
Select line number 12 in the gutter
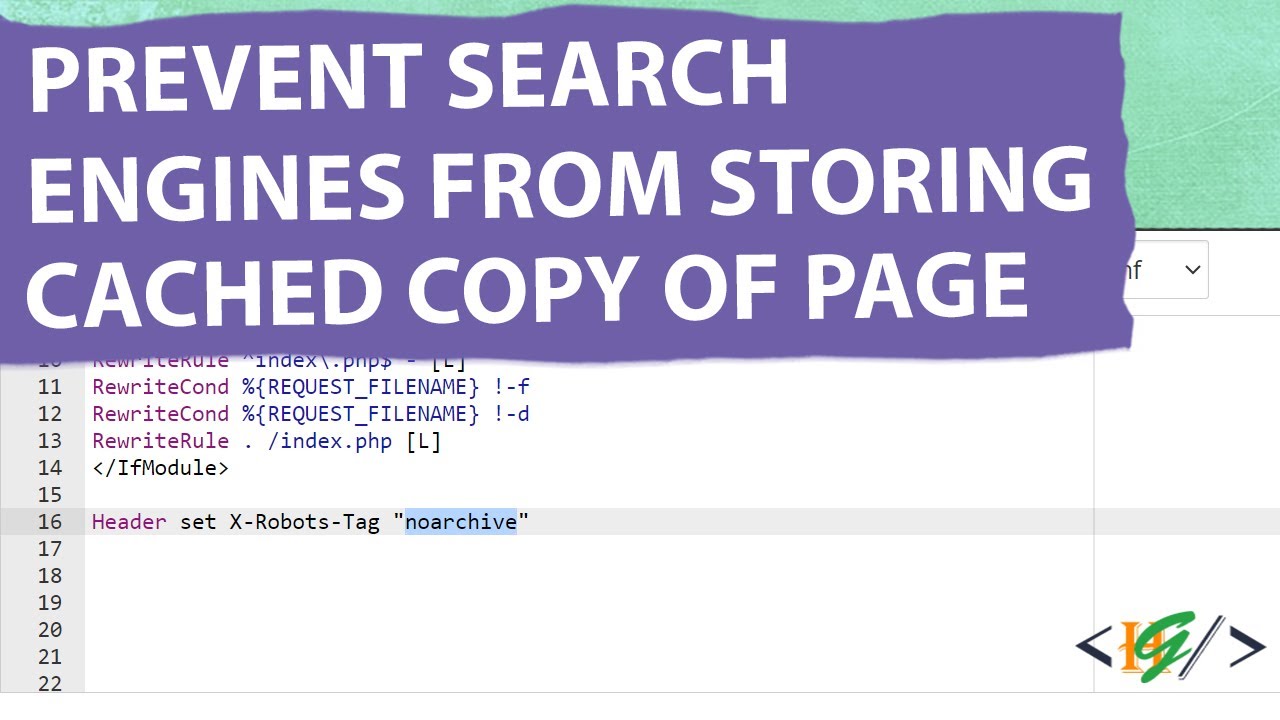50,414
